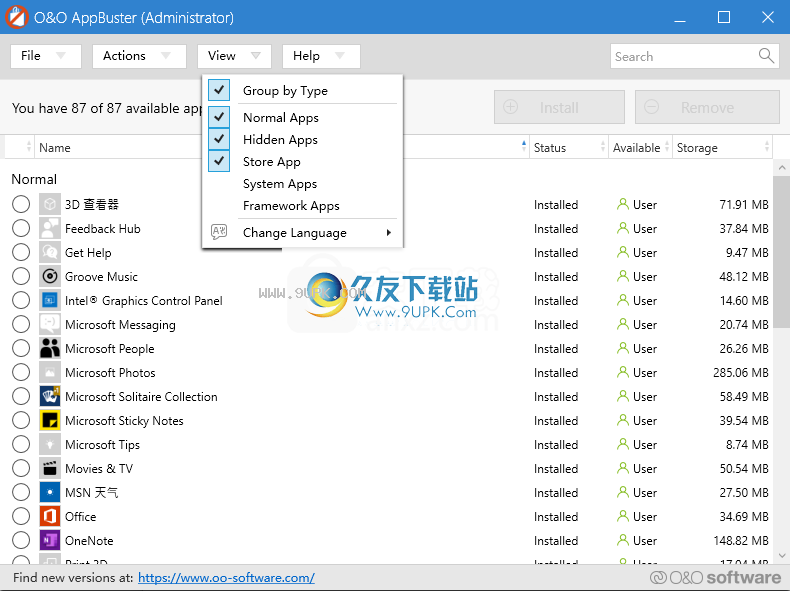Uncheck the Normal Apps option
Viewport: 790px width, 591px height.
click(219, 117)
